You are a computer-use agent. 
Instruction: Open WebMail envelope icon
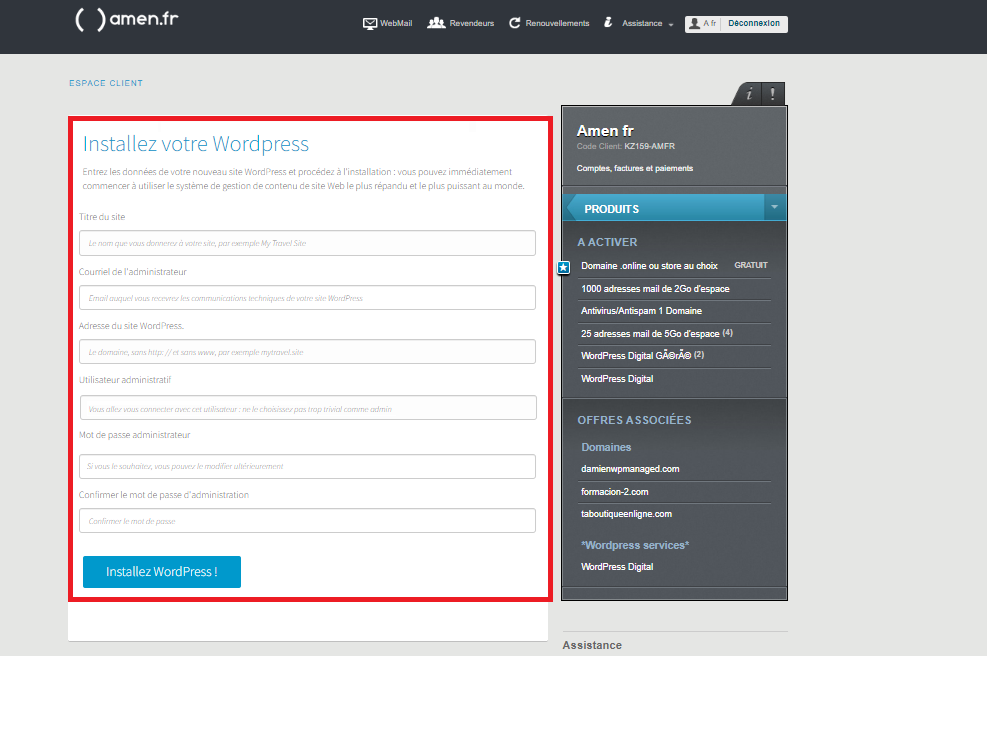(x=369, y=23)
